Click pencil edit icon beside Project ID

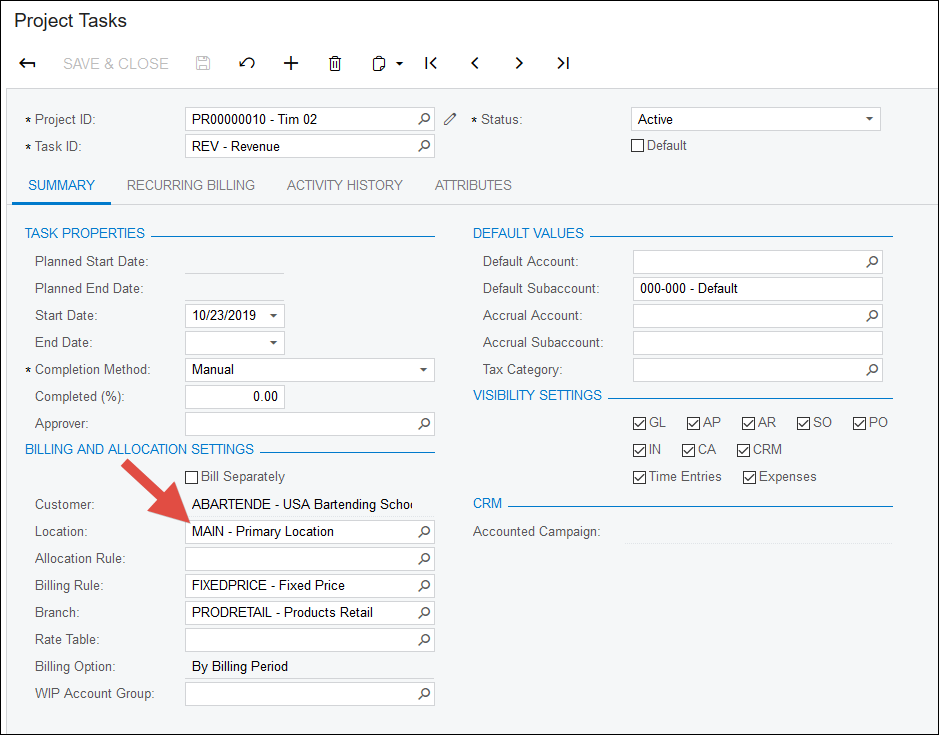(x=450, y=119)
